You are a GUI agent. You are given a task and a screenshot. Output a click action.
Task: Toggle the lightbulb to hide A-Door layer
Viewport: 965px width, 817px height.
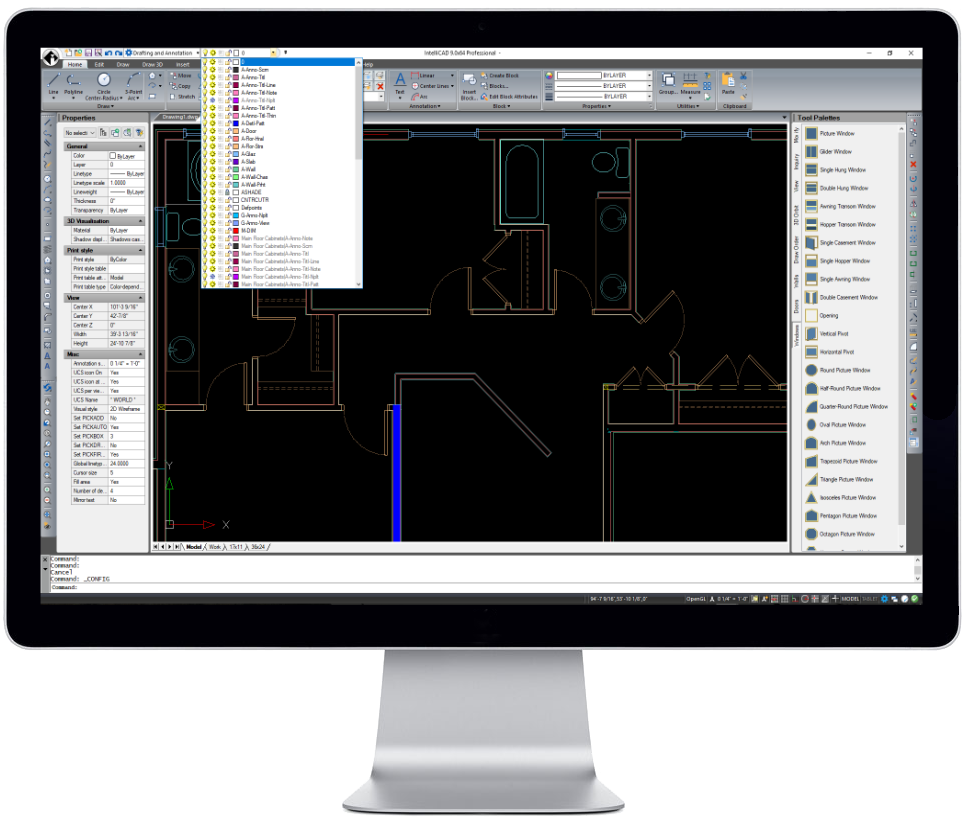pyautogui.click(x=205, y=131)
